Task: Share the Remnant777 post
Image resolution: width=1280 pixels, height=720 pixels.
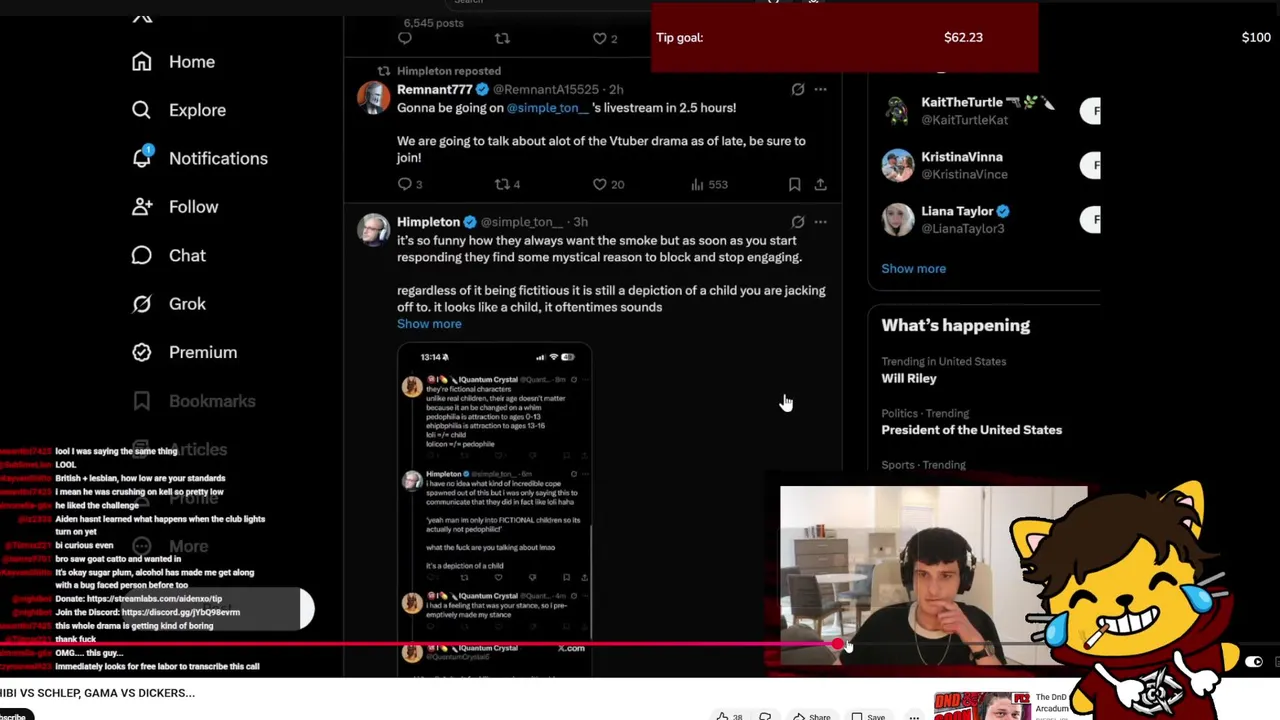Action: tap(820, 184)
